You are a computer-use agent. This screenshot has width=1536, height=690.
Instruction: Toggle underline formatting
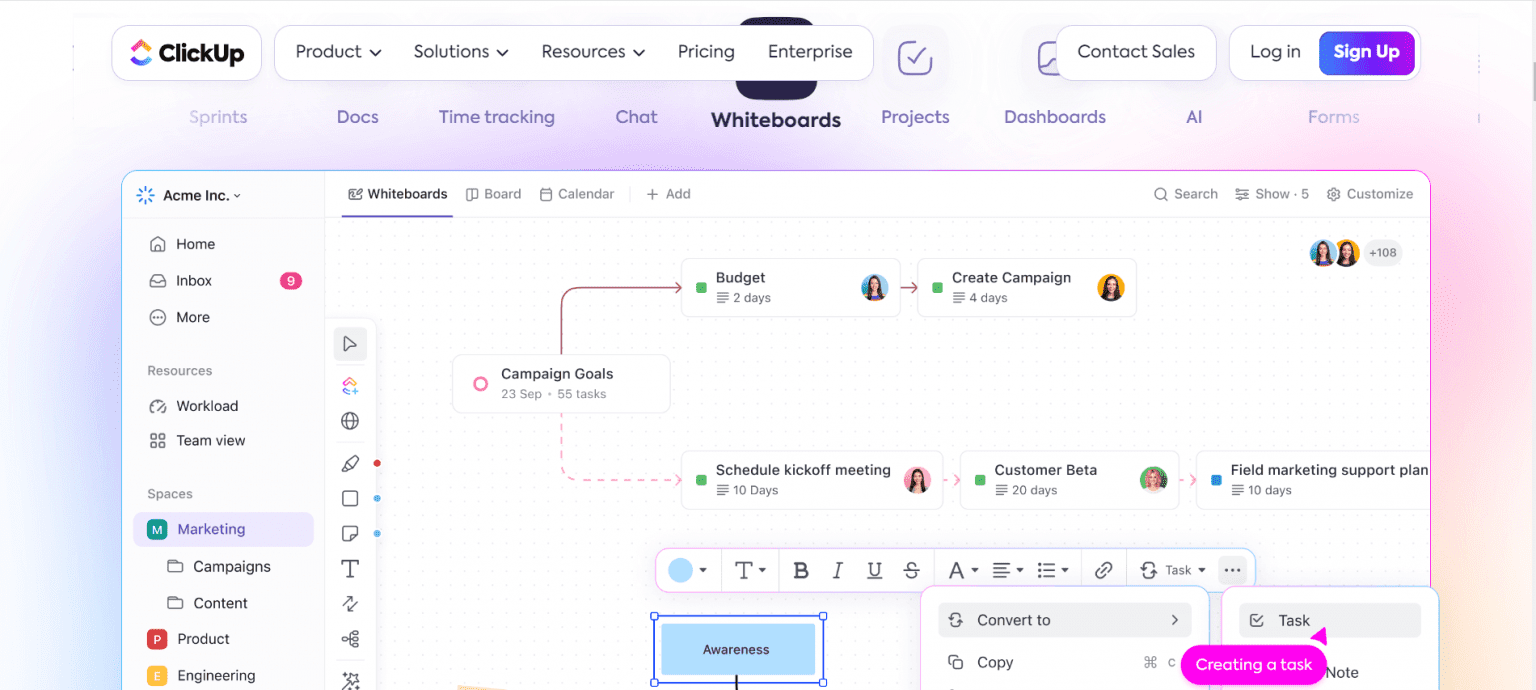(x=875, y=570)
